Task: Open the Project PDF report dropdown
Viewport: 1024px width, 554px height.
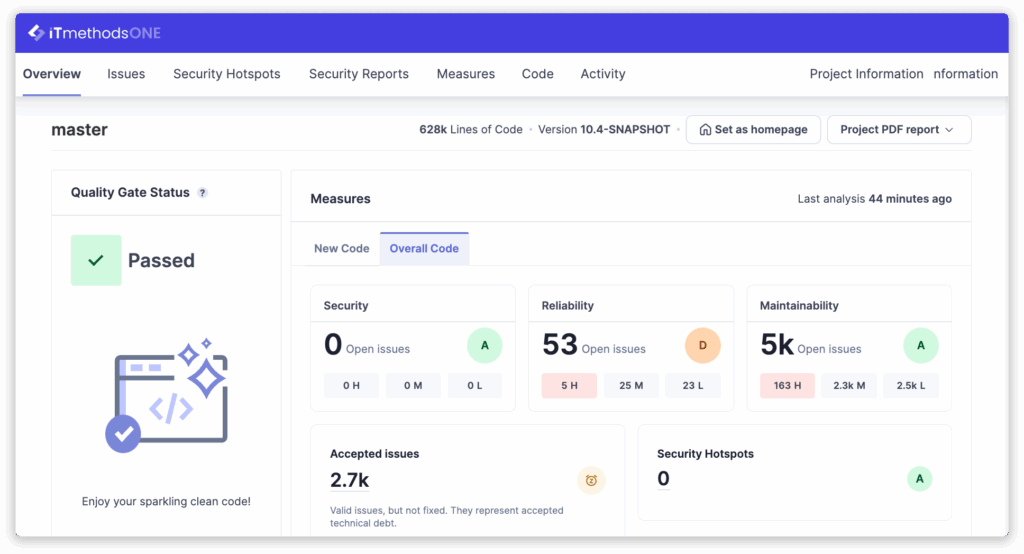Action: tap(898, 130)
